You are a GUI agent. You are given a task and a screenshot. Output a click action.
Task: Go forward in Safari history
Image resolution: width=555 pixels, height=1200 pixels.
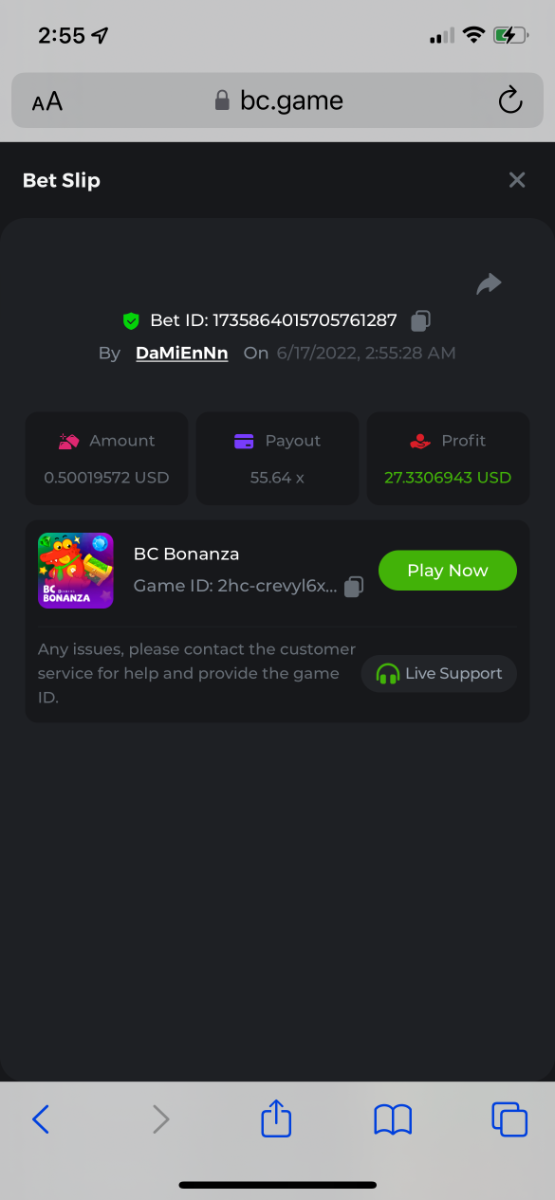(x=160, y=1119)
